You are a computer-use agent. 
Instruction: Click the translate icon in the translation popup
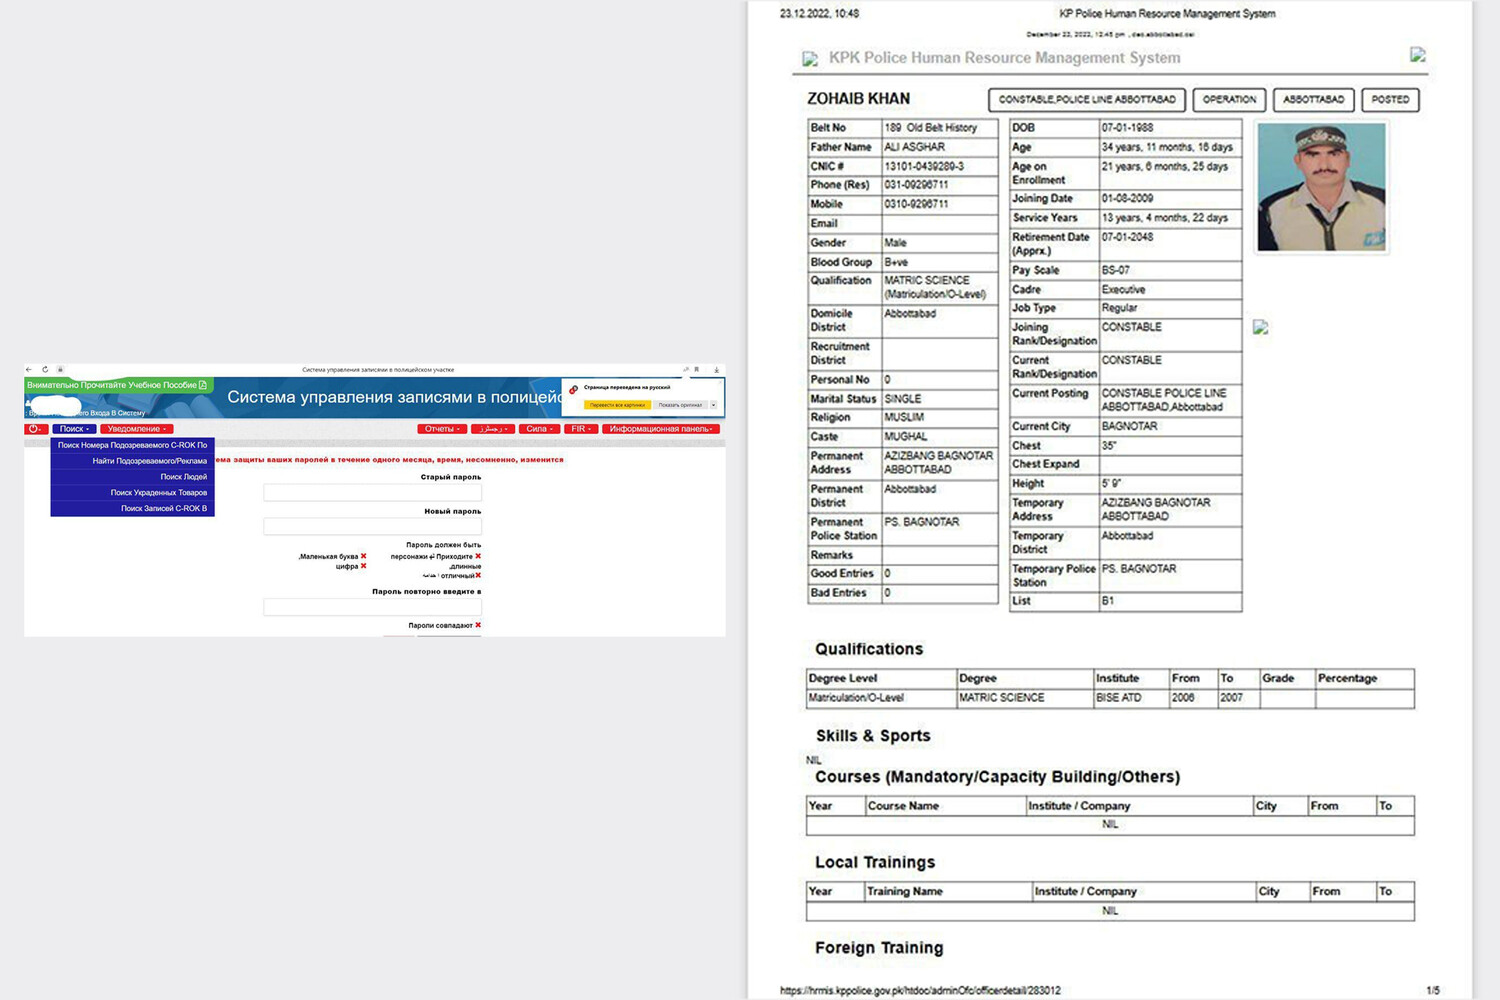pos(573,389)
